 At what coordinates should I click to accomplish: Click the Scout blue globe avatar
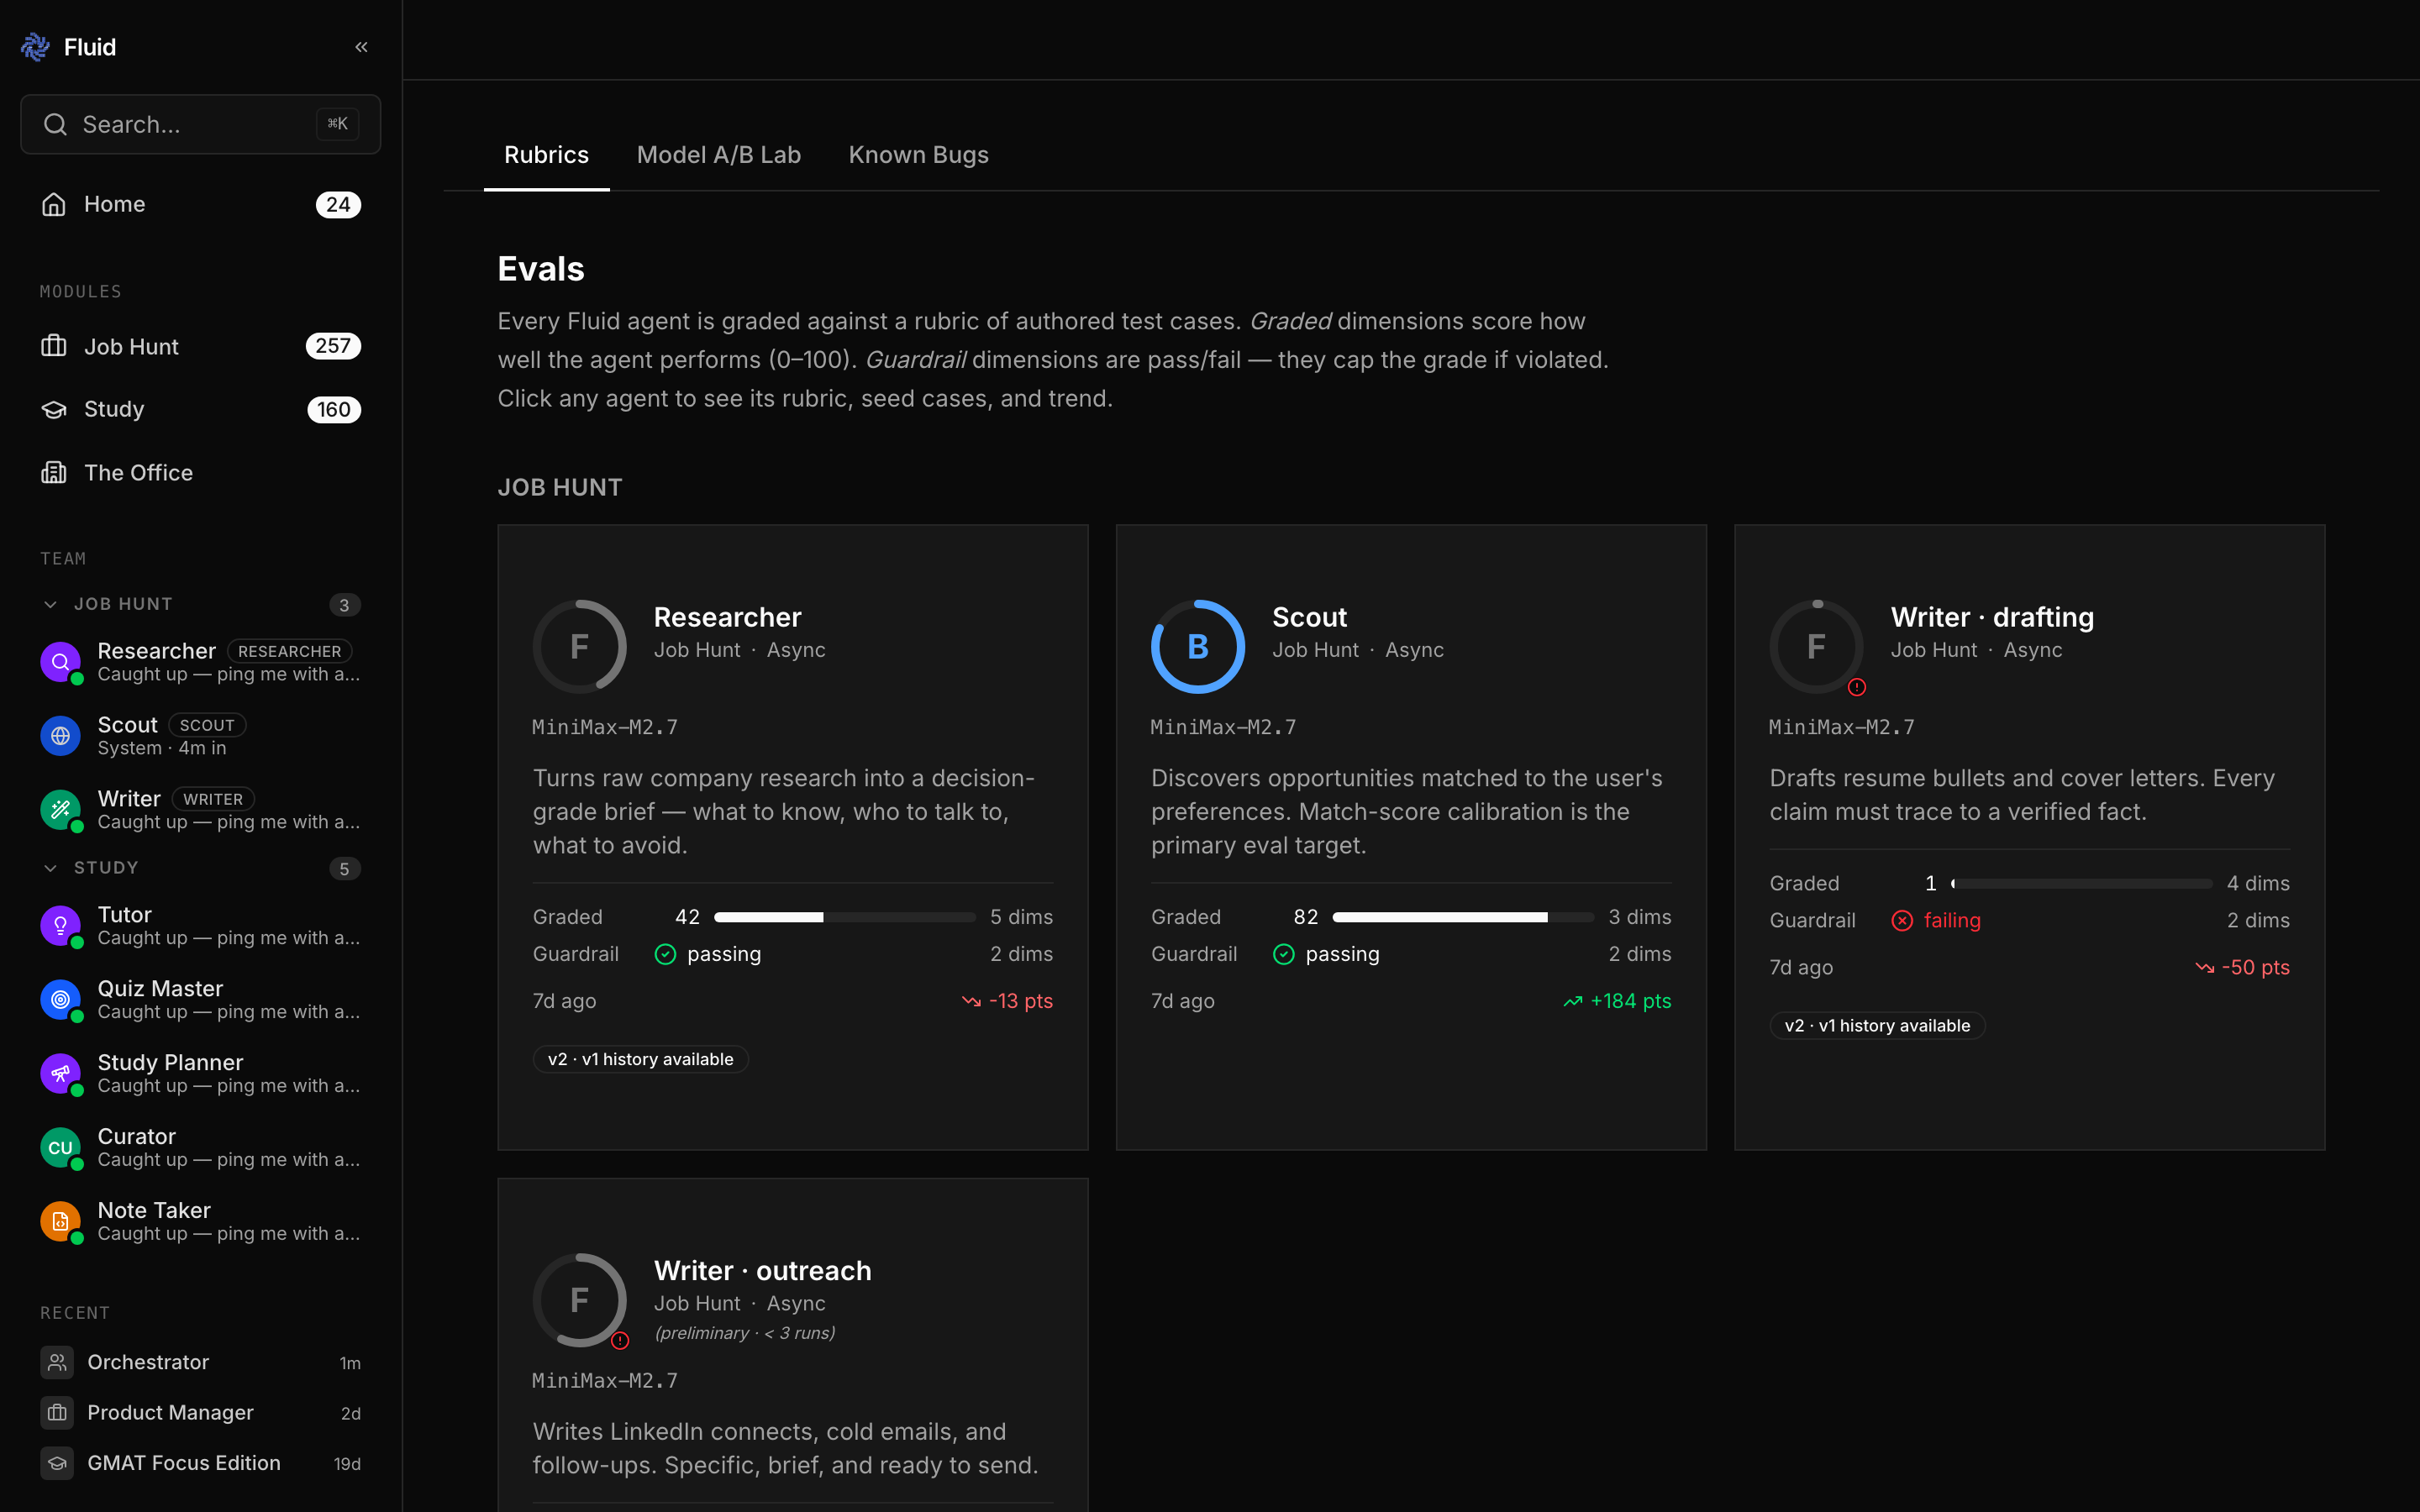(x=60, y=736)
